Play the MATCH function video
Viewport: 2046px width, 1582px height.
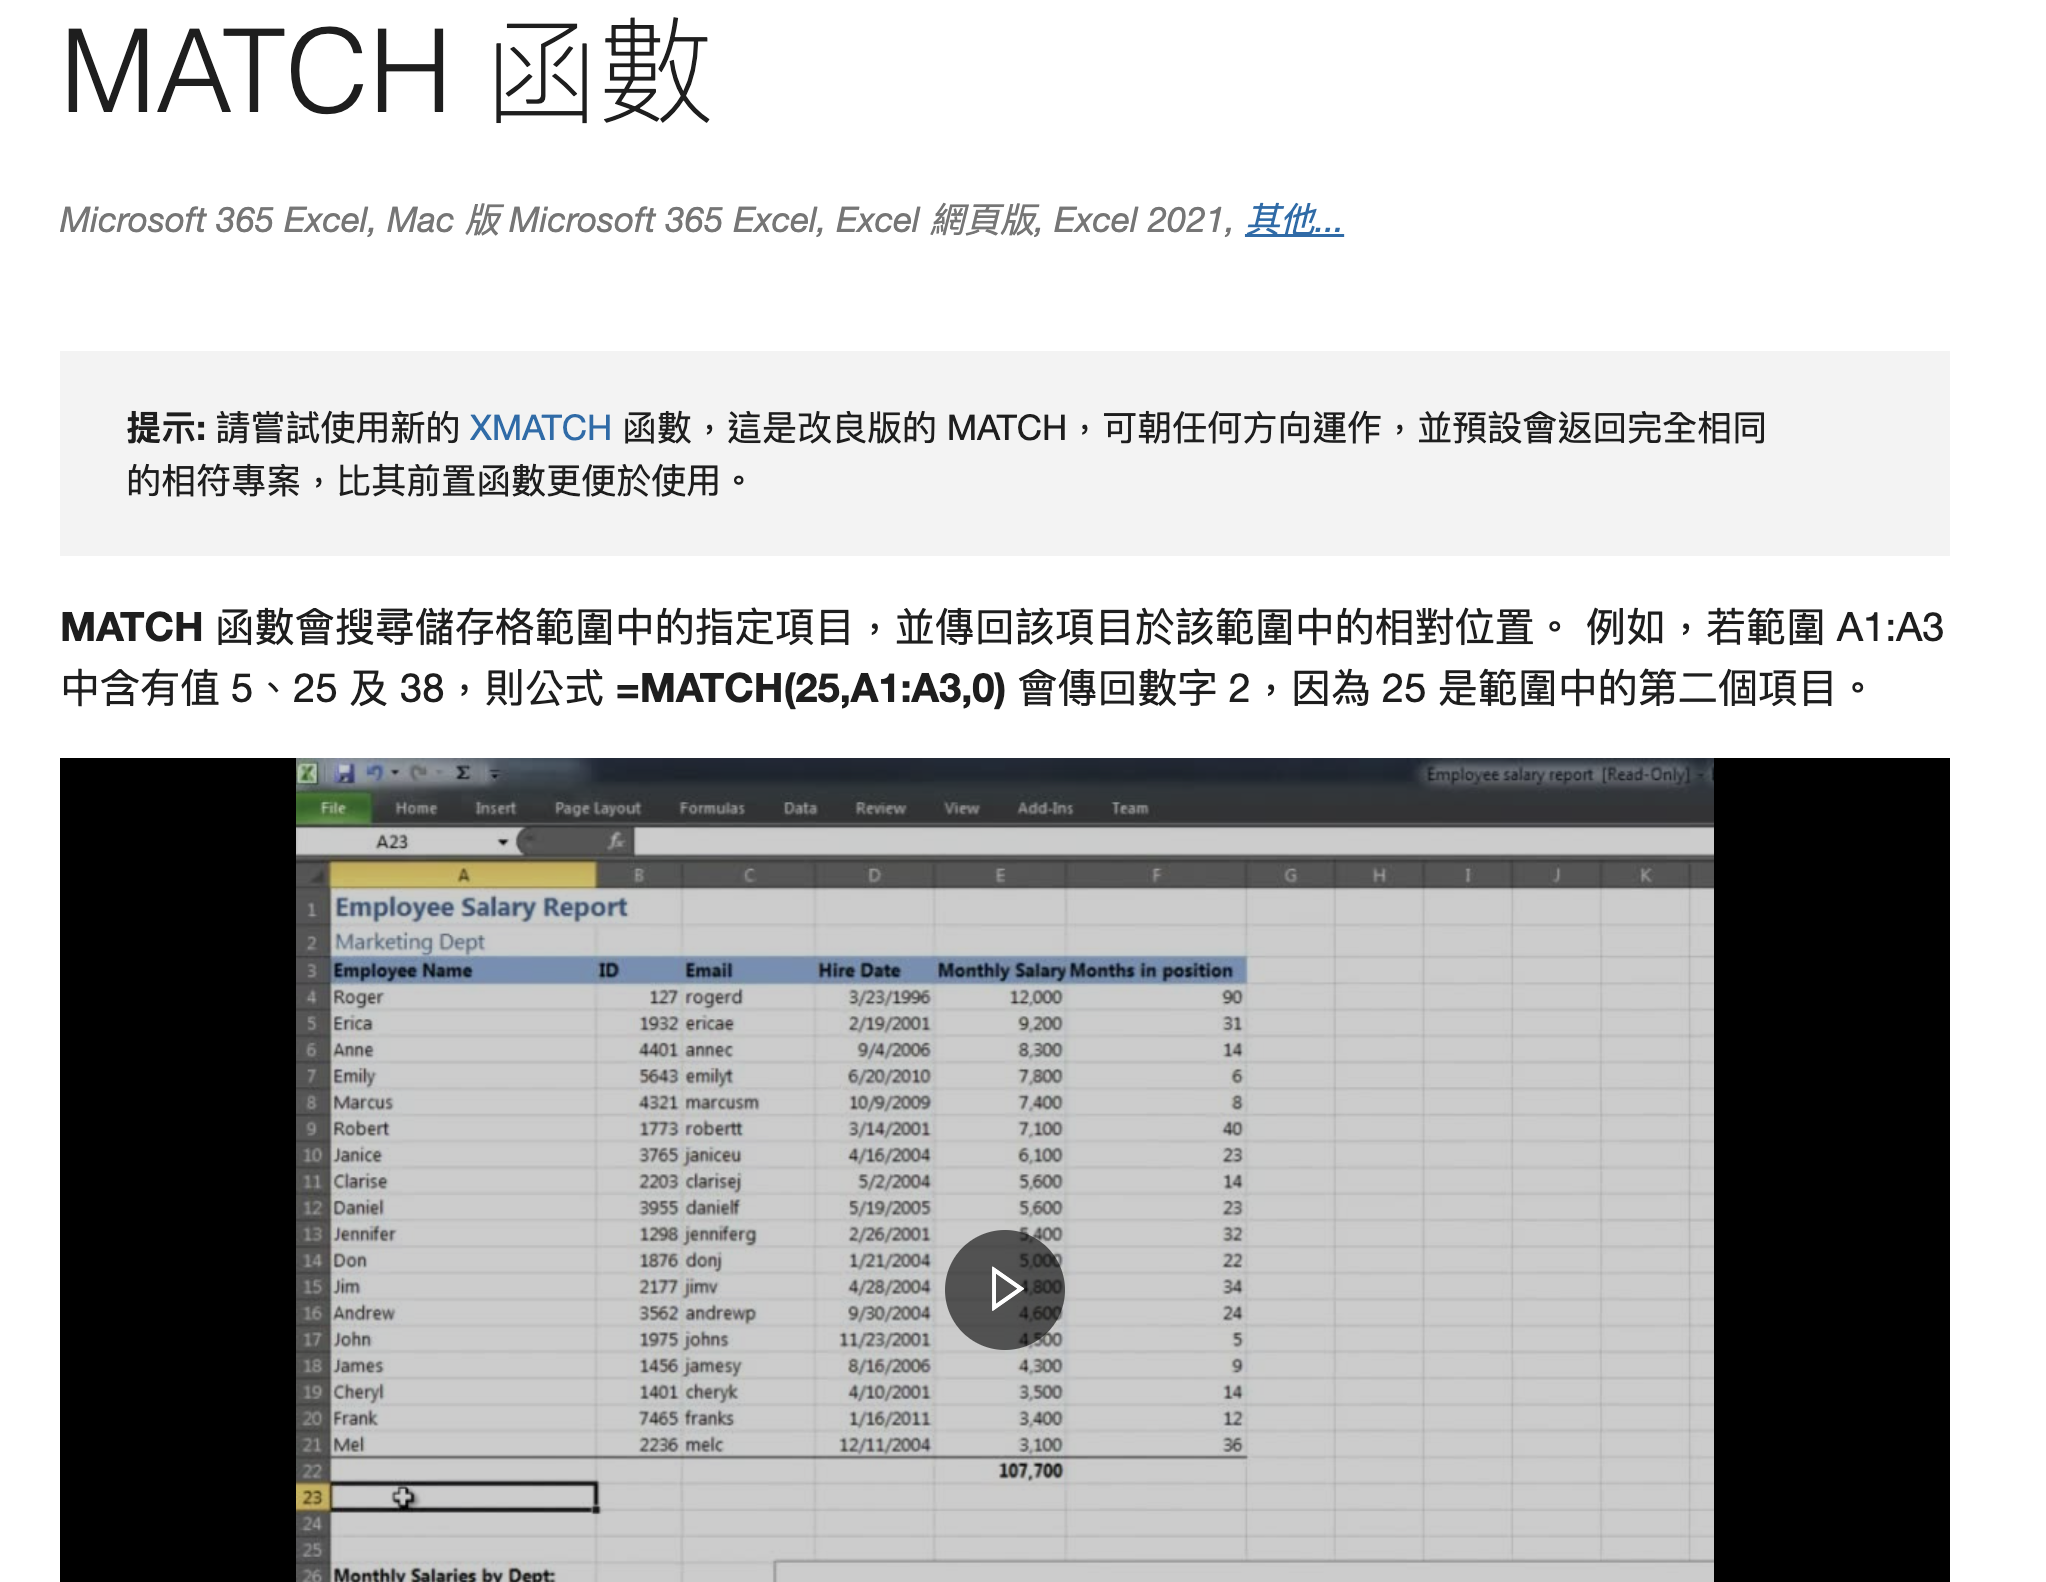(x=1004, y=1289)
